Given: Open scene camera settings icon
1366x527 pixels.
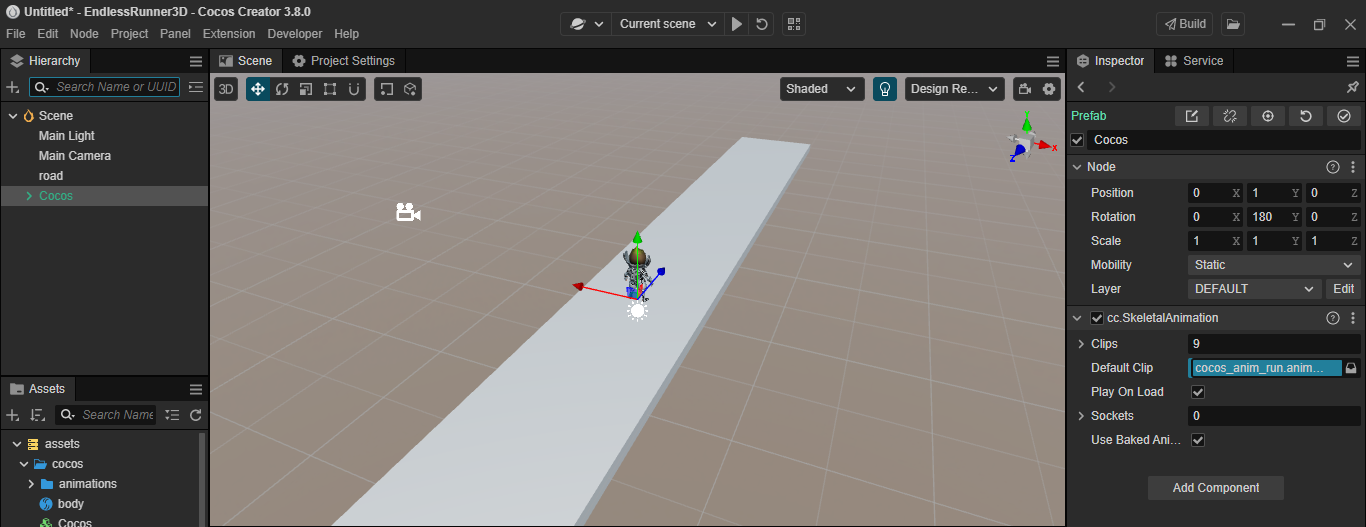Looking at the screenshot, I should pyautogui.click(x=1025, y=89).
